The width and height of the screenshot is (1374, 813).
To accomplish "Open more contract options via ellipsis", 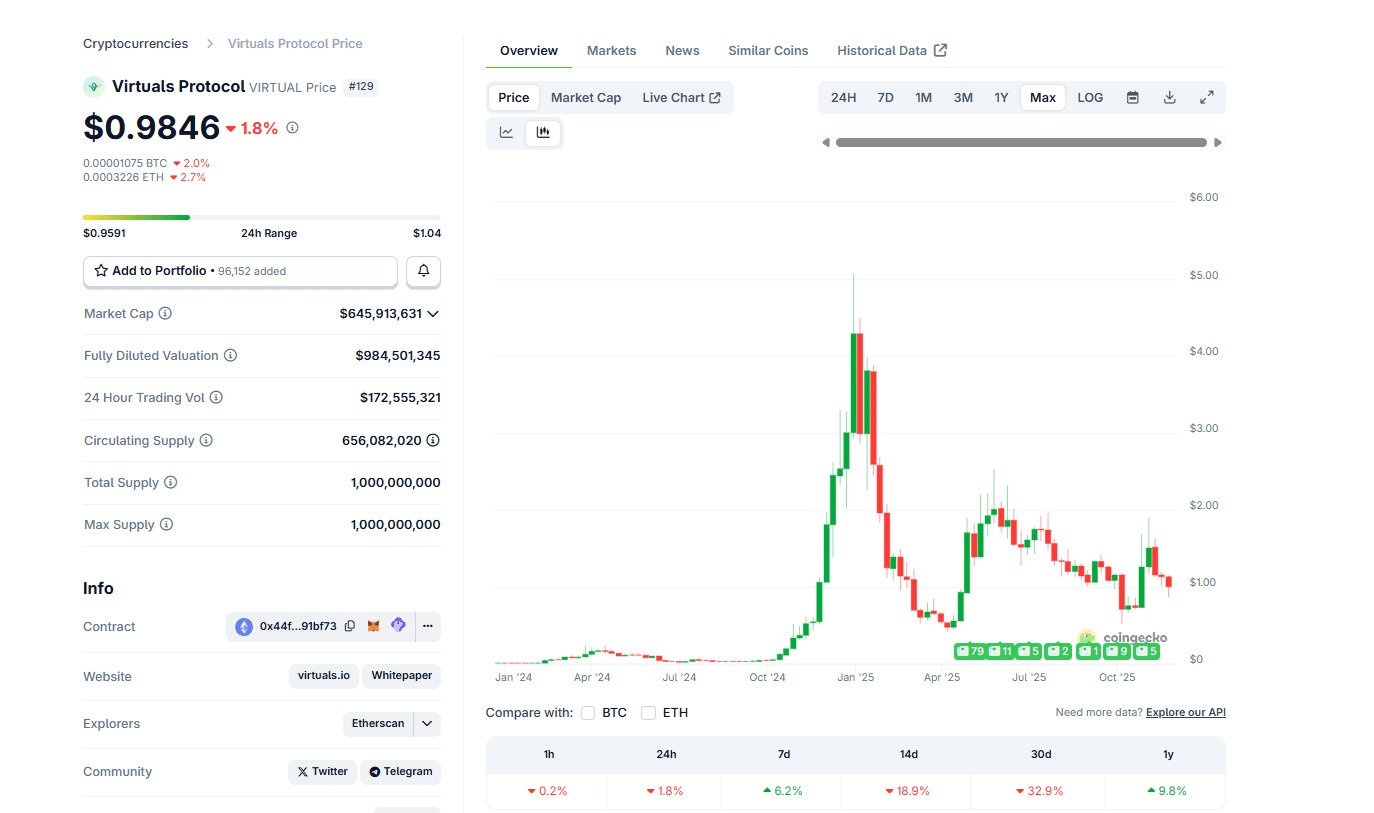I will tap(428, 625).
